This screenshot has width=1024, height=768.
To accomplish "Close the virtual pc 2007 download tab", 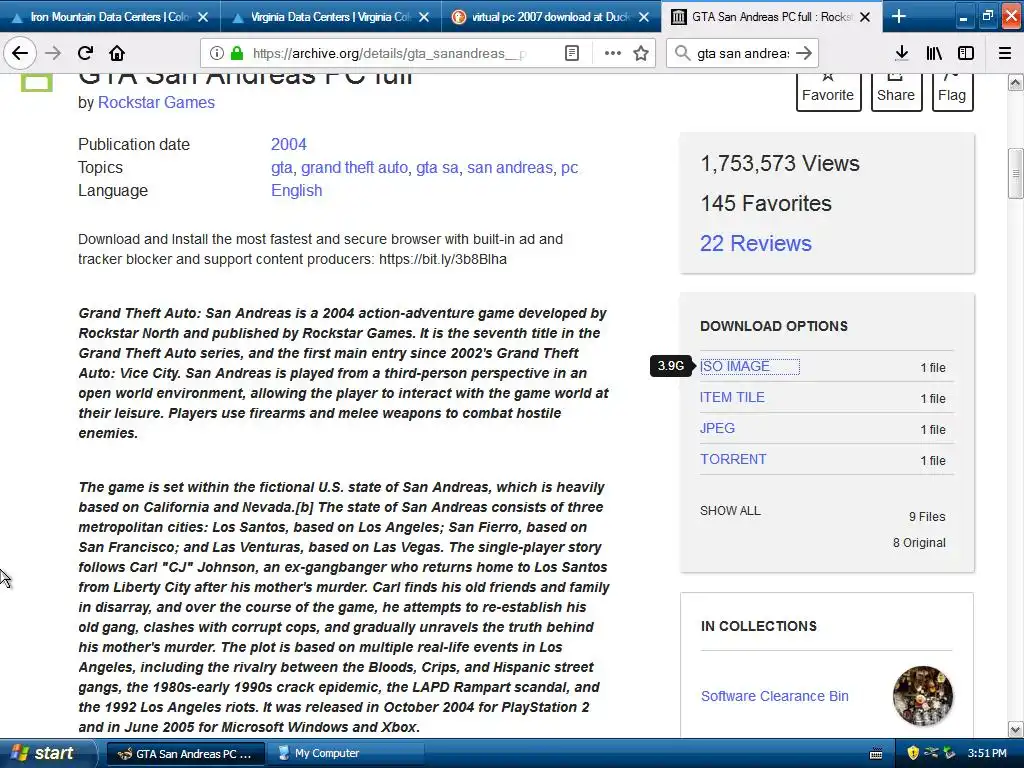I will (x=644, y=17).
